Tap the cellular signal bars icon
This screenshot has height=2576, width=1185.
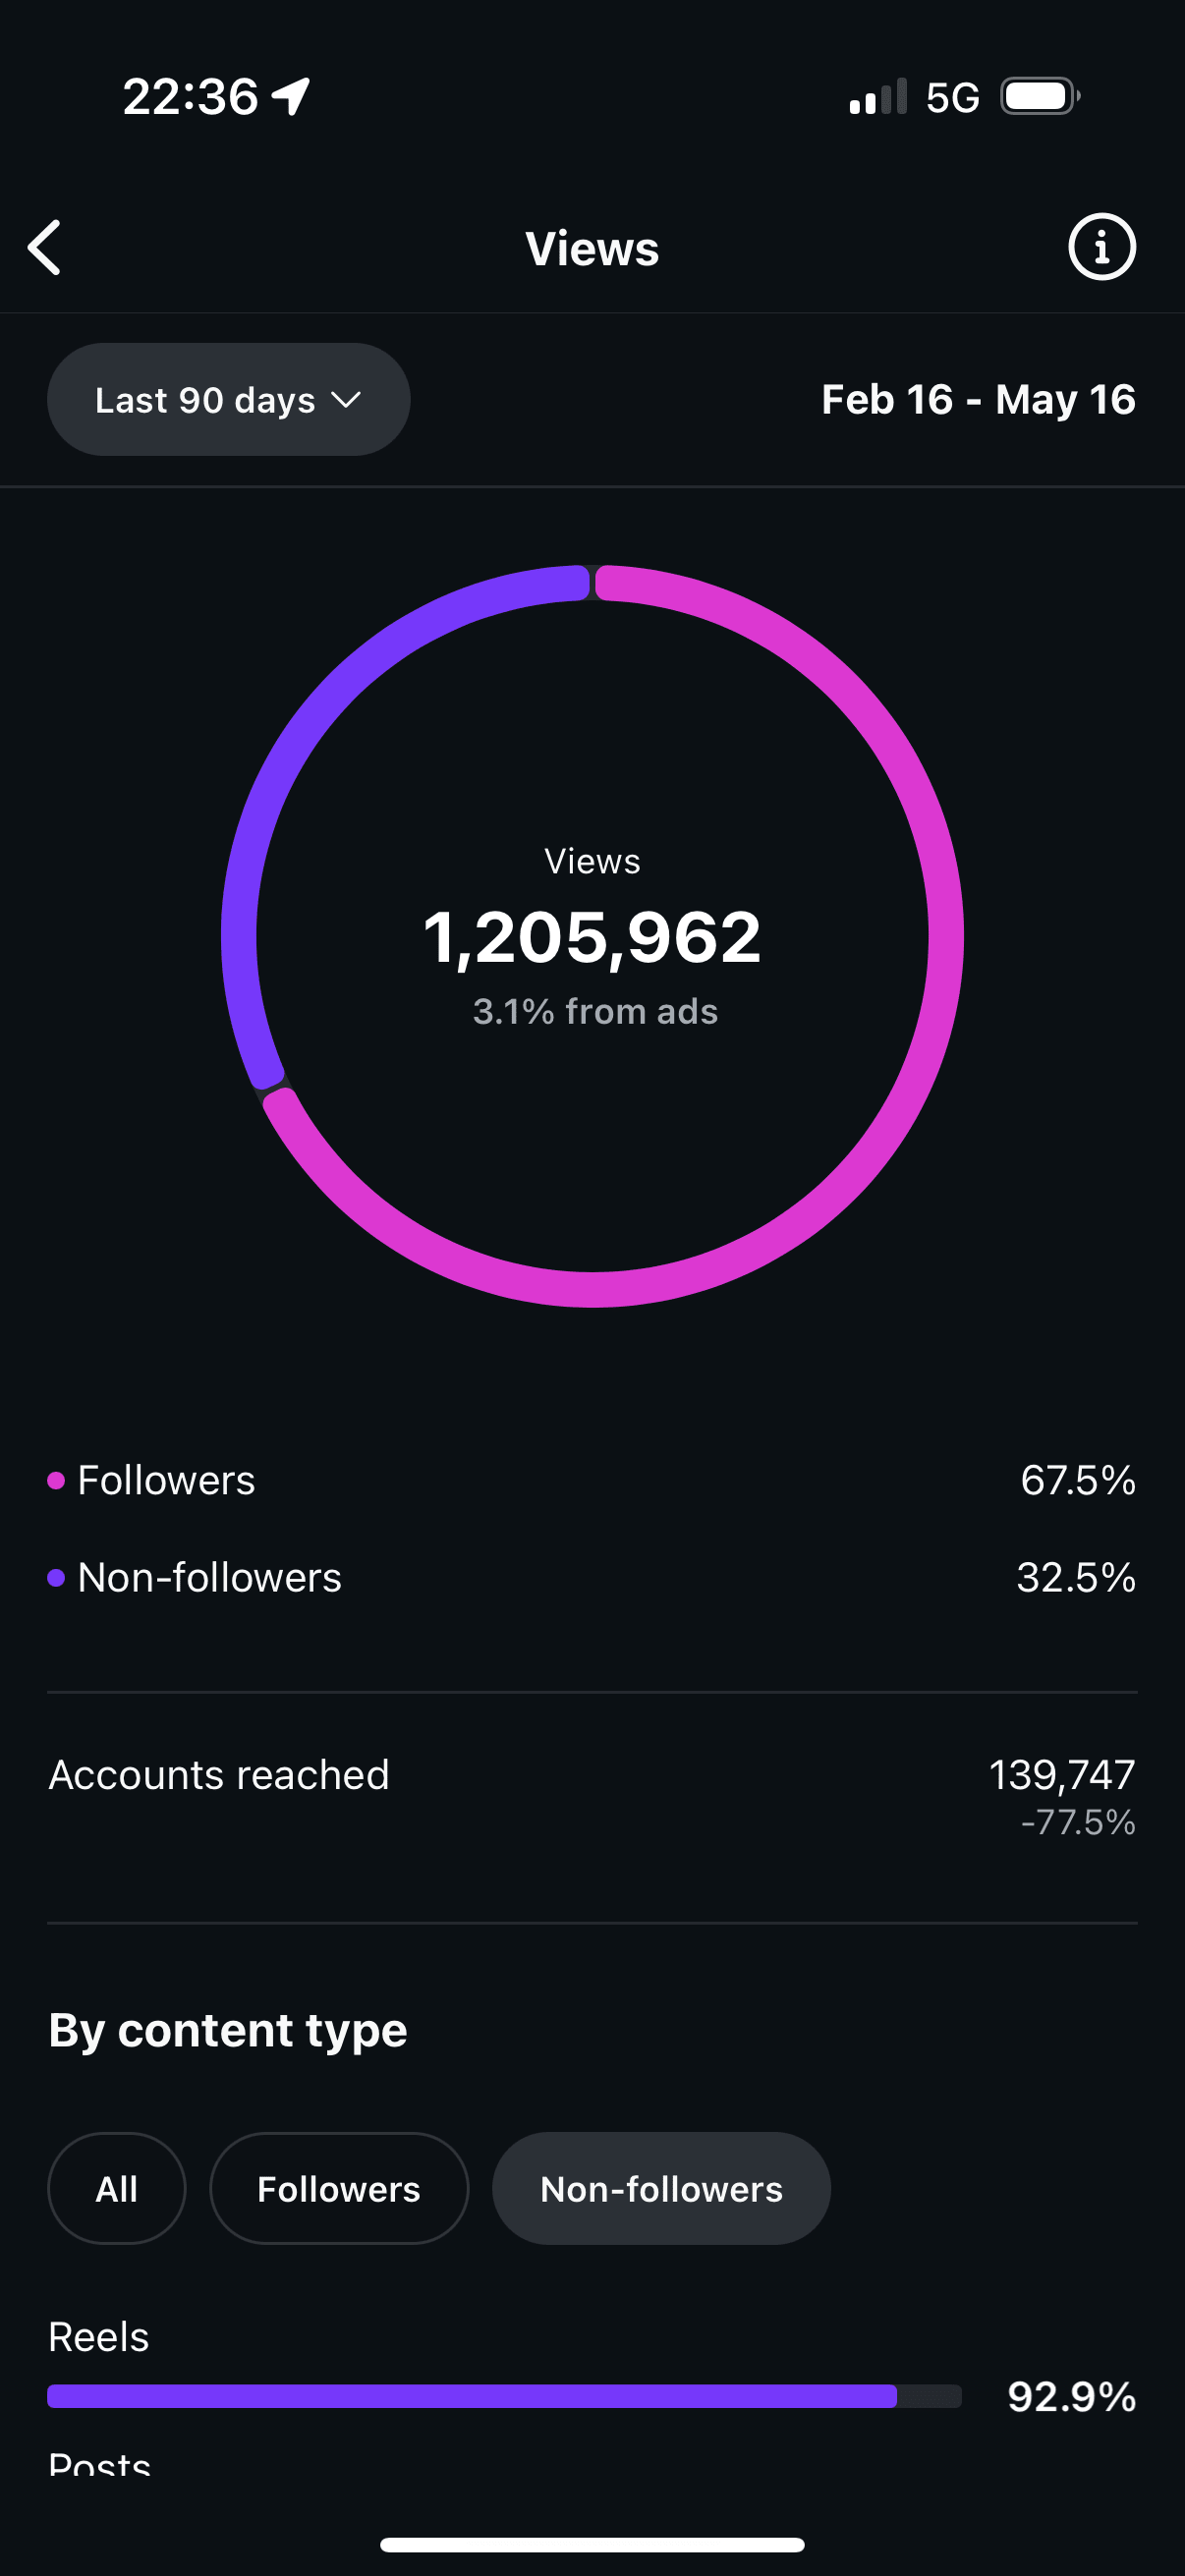(878, 97)
